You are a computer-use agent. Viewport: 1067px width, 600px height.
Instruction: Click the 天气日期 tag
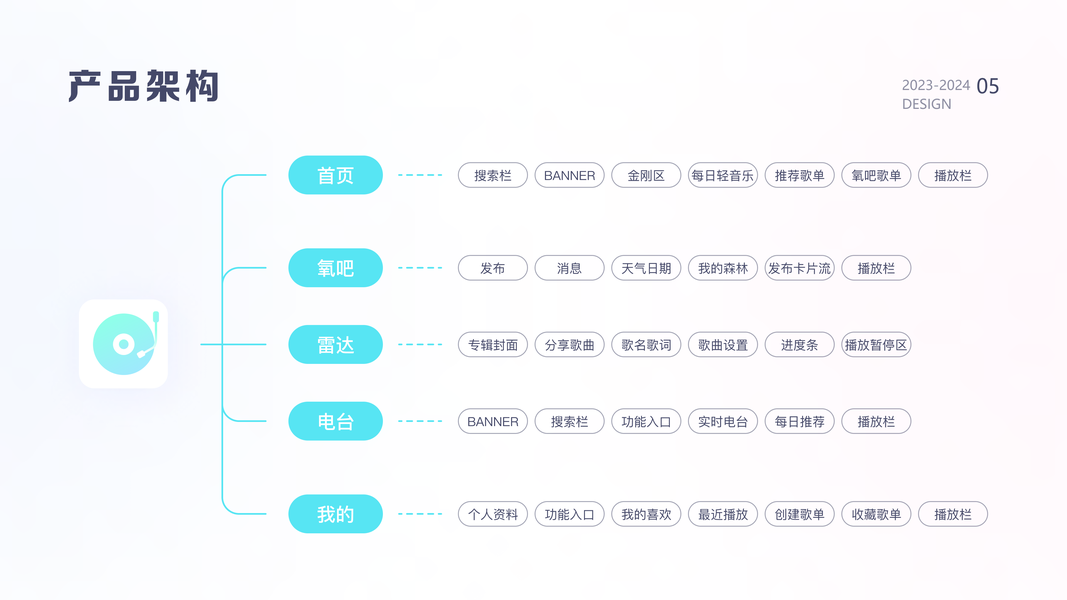[646, 268]
